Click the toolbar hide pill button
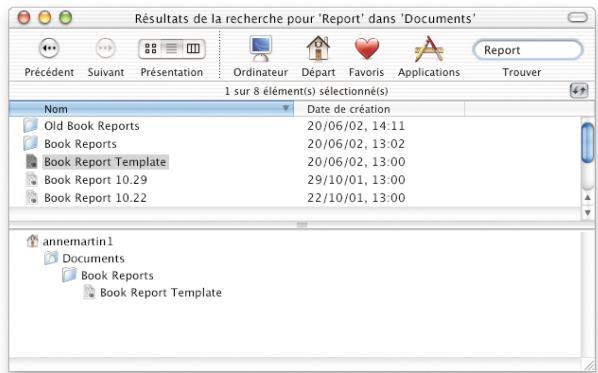The width and height of the screenshot is (598, 373). [577, 18]
